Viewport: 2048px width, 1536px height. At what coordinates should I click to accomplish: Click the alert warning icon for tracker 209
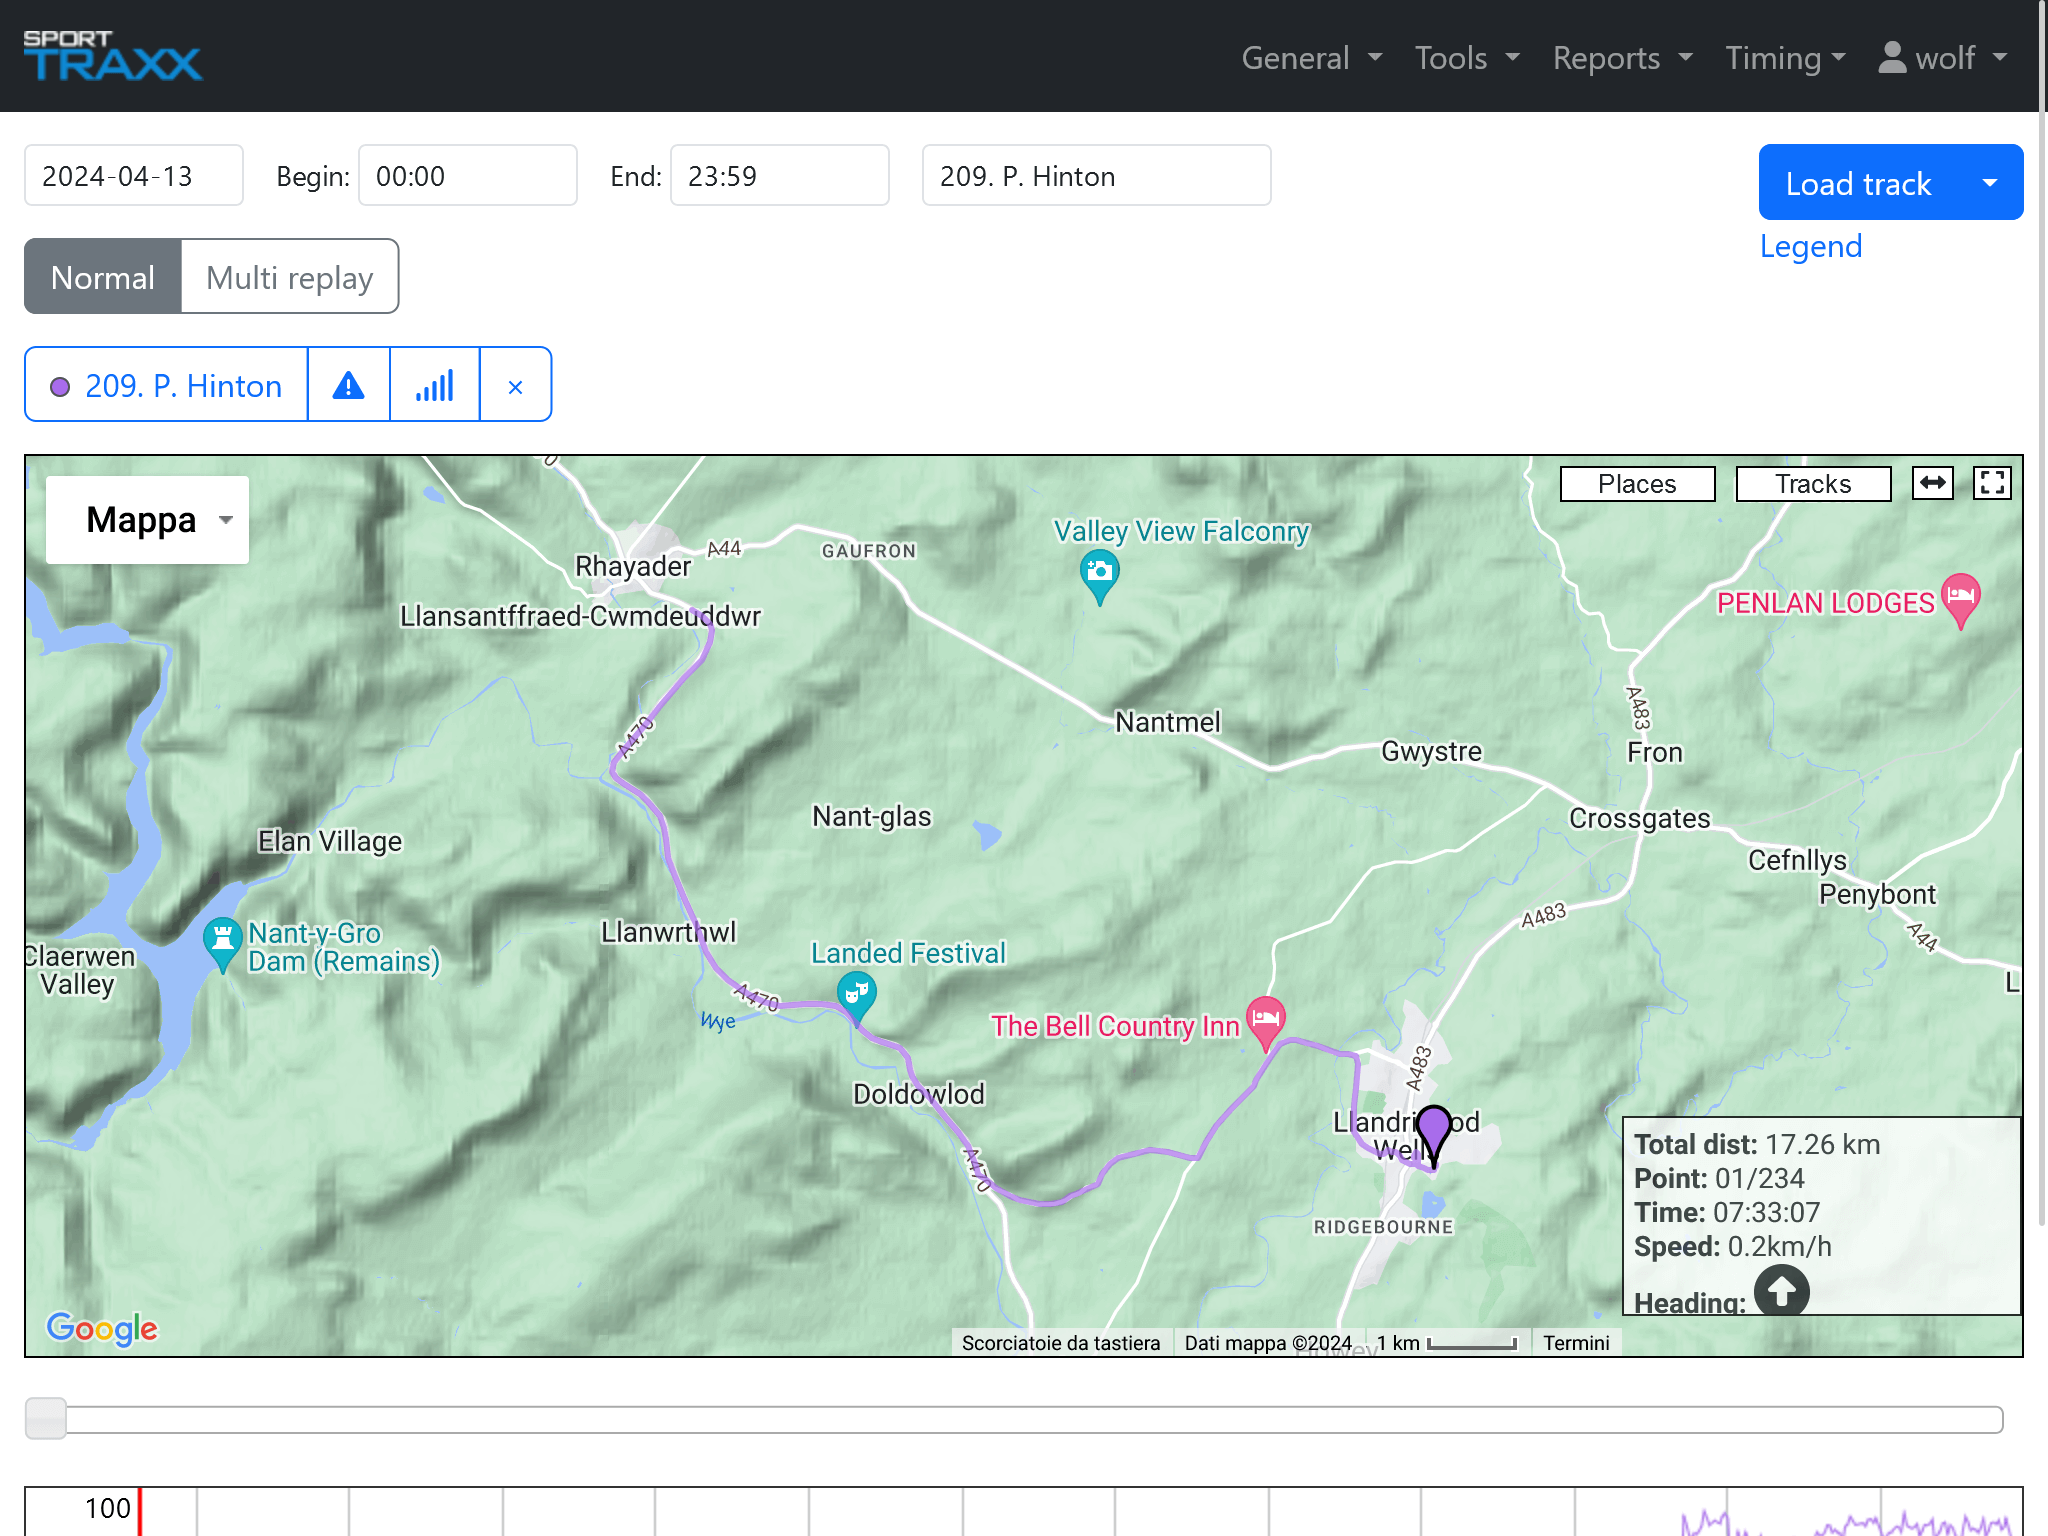tap(348, 384)
